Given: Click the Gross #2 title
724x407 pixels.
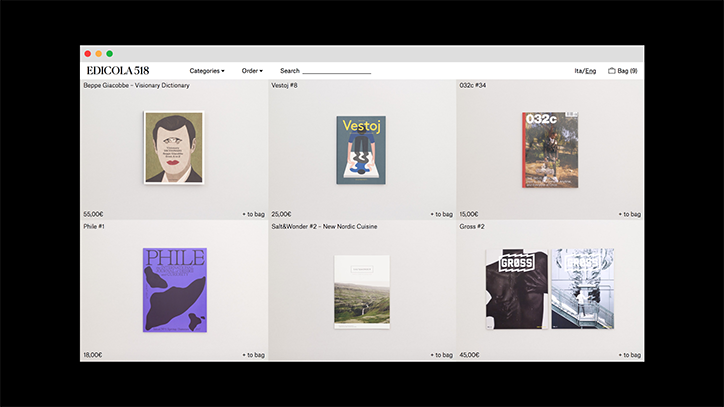Looking at the screenshot, I should point(472,226).
